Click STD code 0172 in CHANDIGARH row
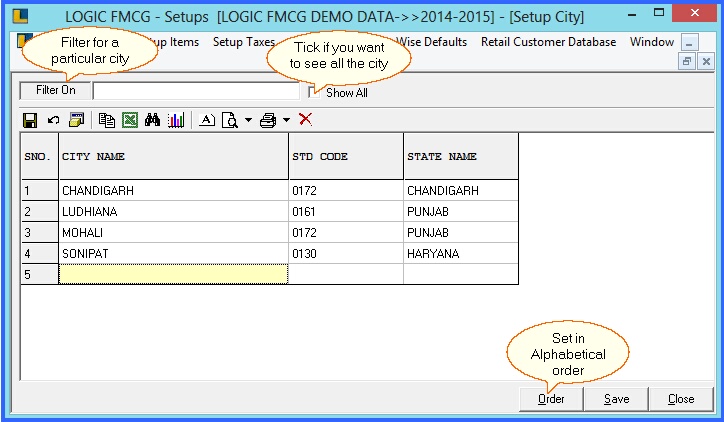Viewport: 724px width, 422px height. 346,190
